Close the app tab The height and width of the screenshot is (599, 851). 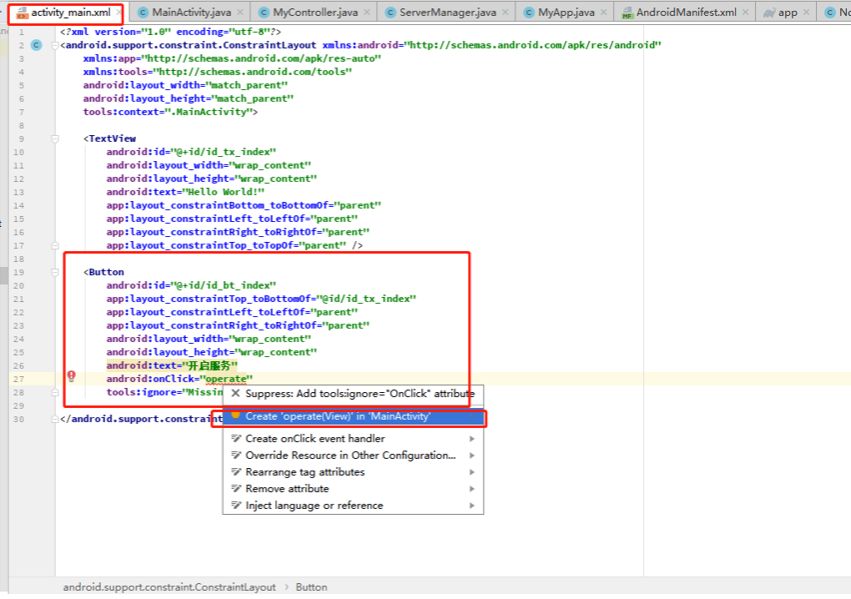pos(806,12)
